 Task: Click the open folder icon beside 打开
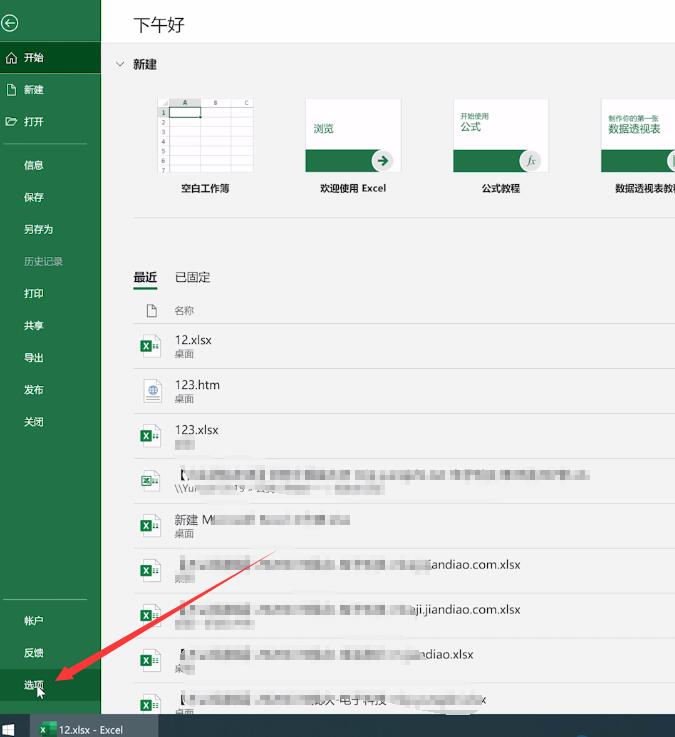(11, 122)
